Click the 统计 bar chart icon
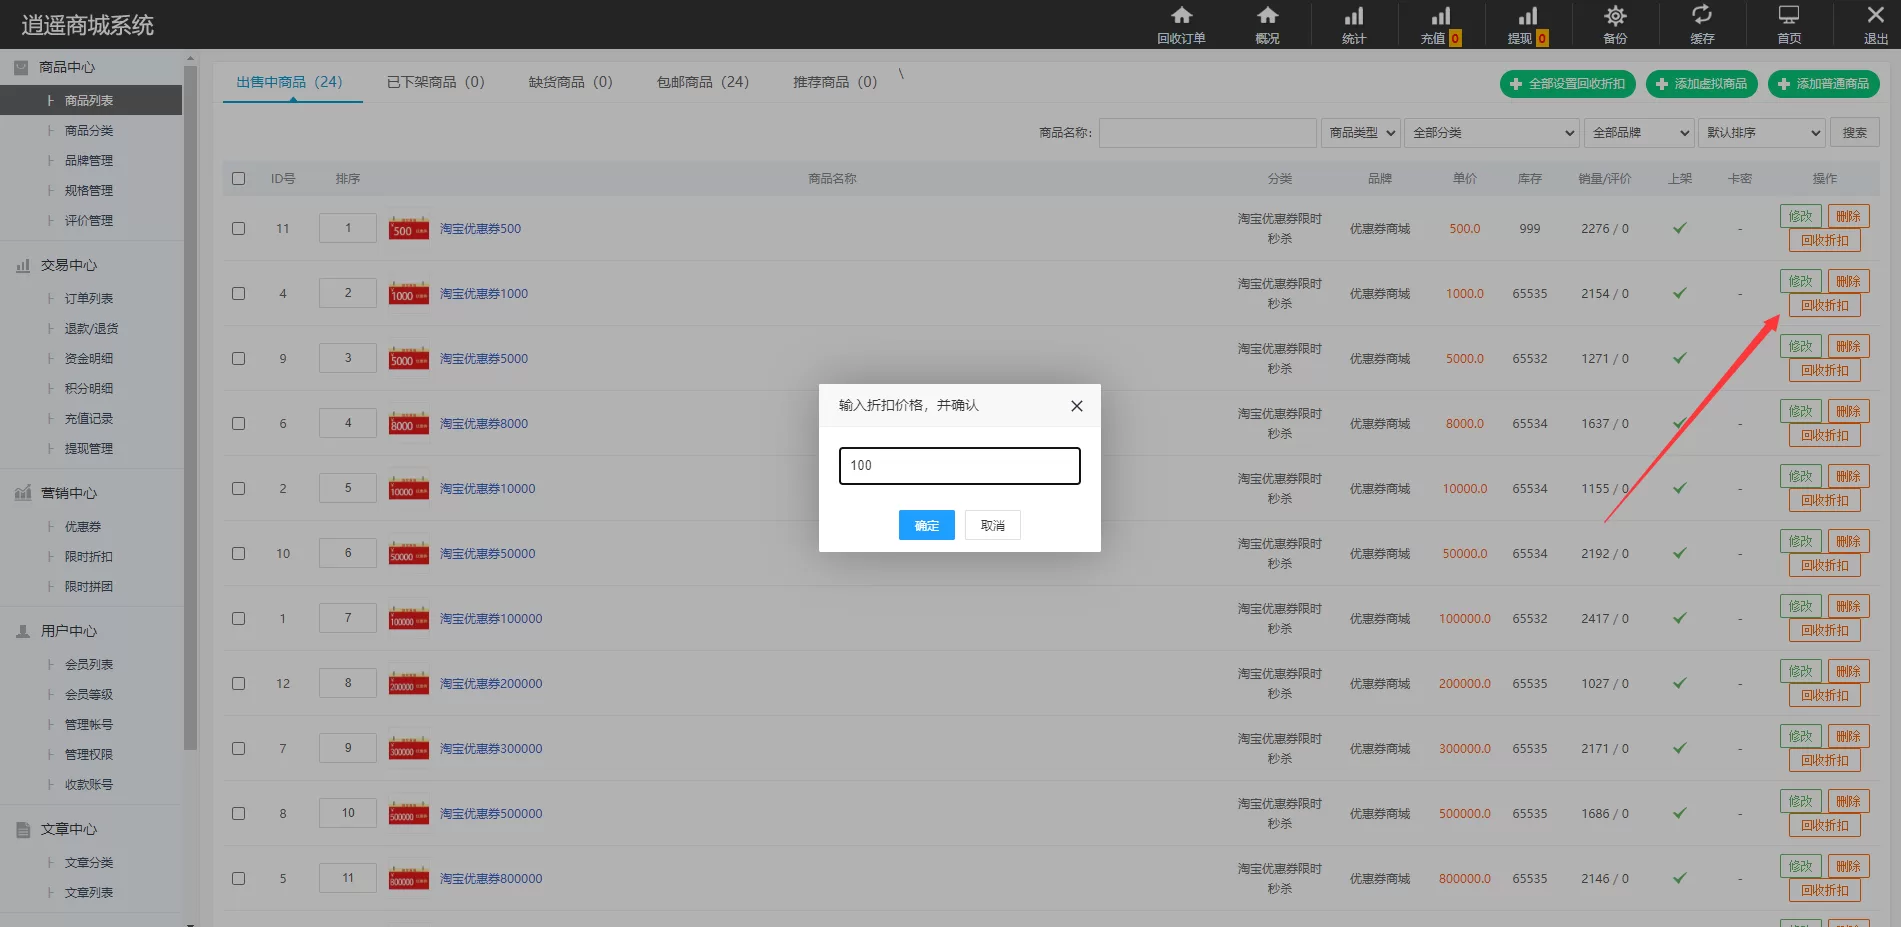Screen dimensions: 1901x927 (1354, 16)
